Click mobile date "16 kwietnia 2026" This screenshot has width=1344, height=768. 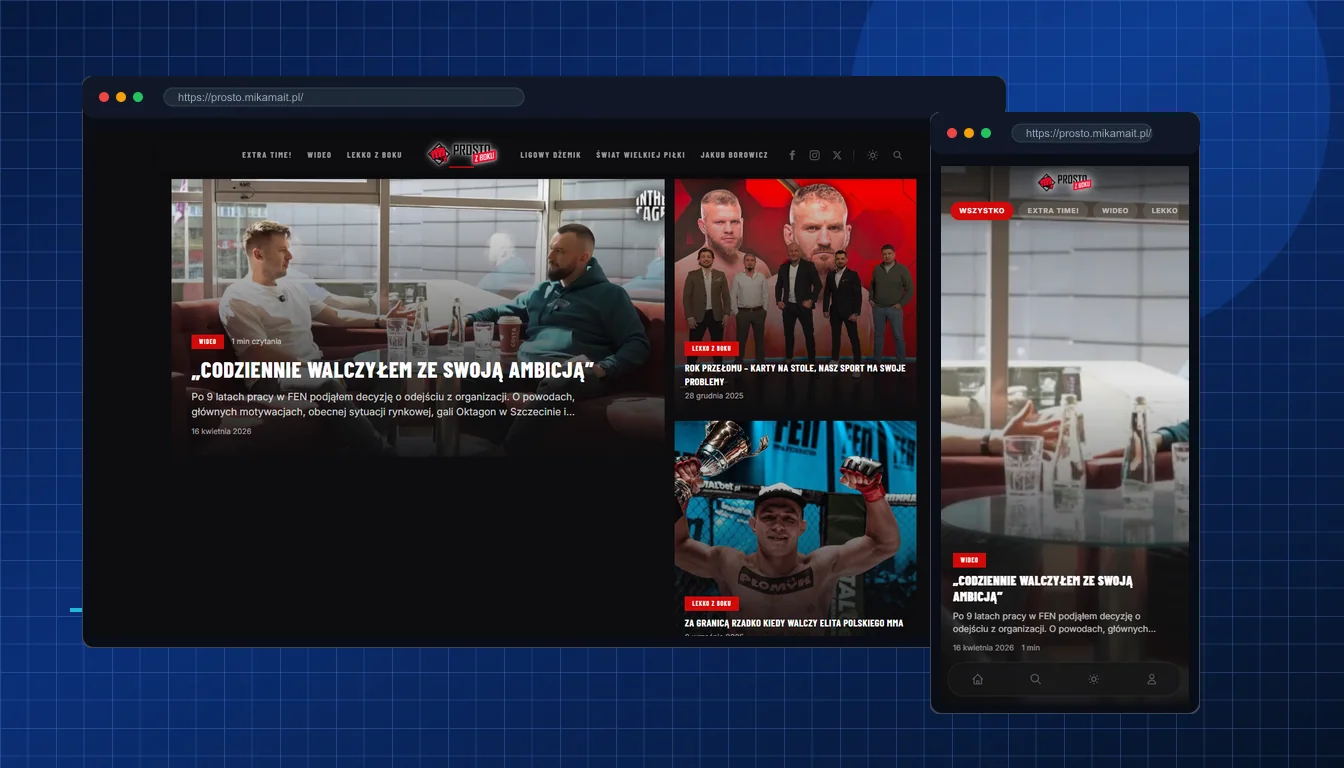(984, 648)
